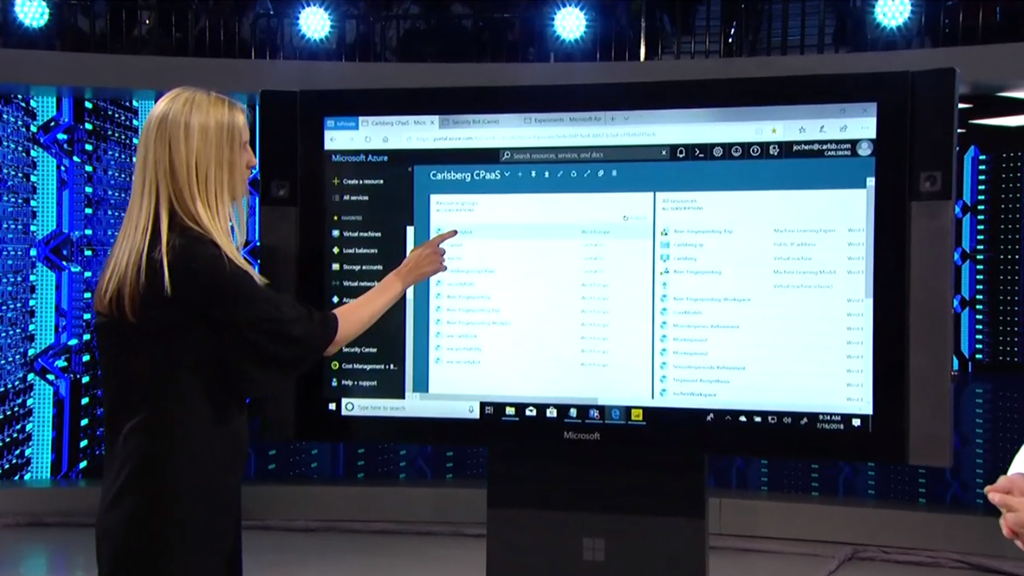Close the Carlsberg CPaaS tab
This screenshot has width=1024, height=576.
click(x=432, y=122)
